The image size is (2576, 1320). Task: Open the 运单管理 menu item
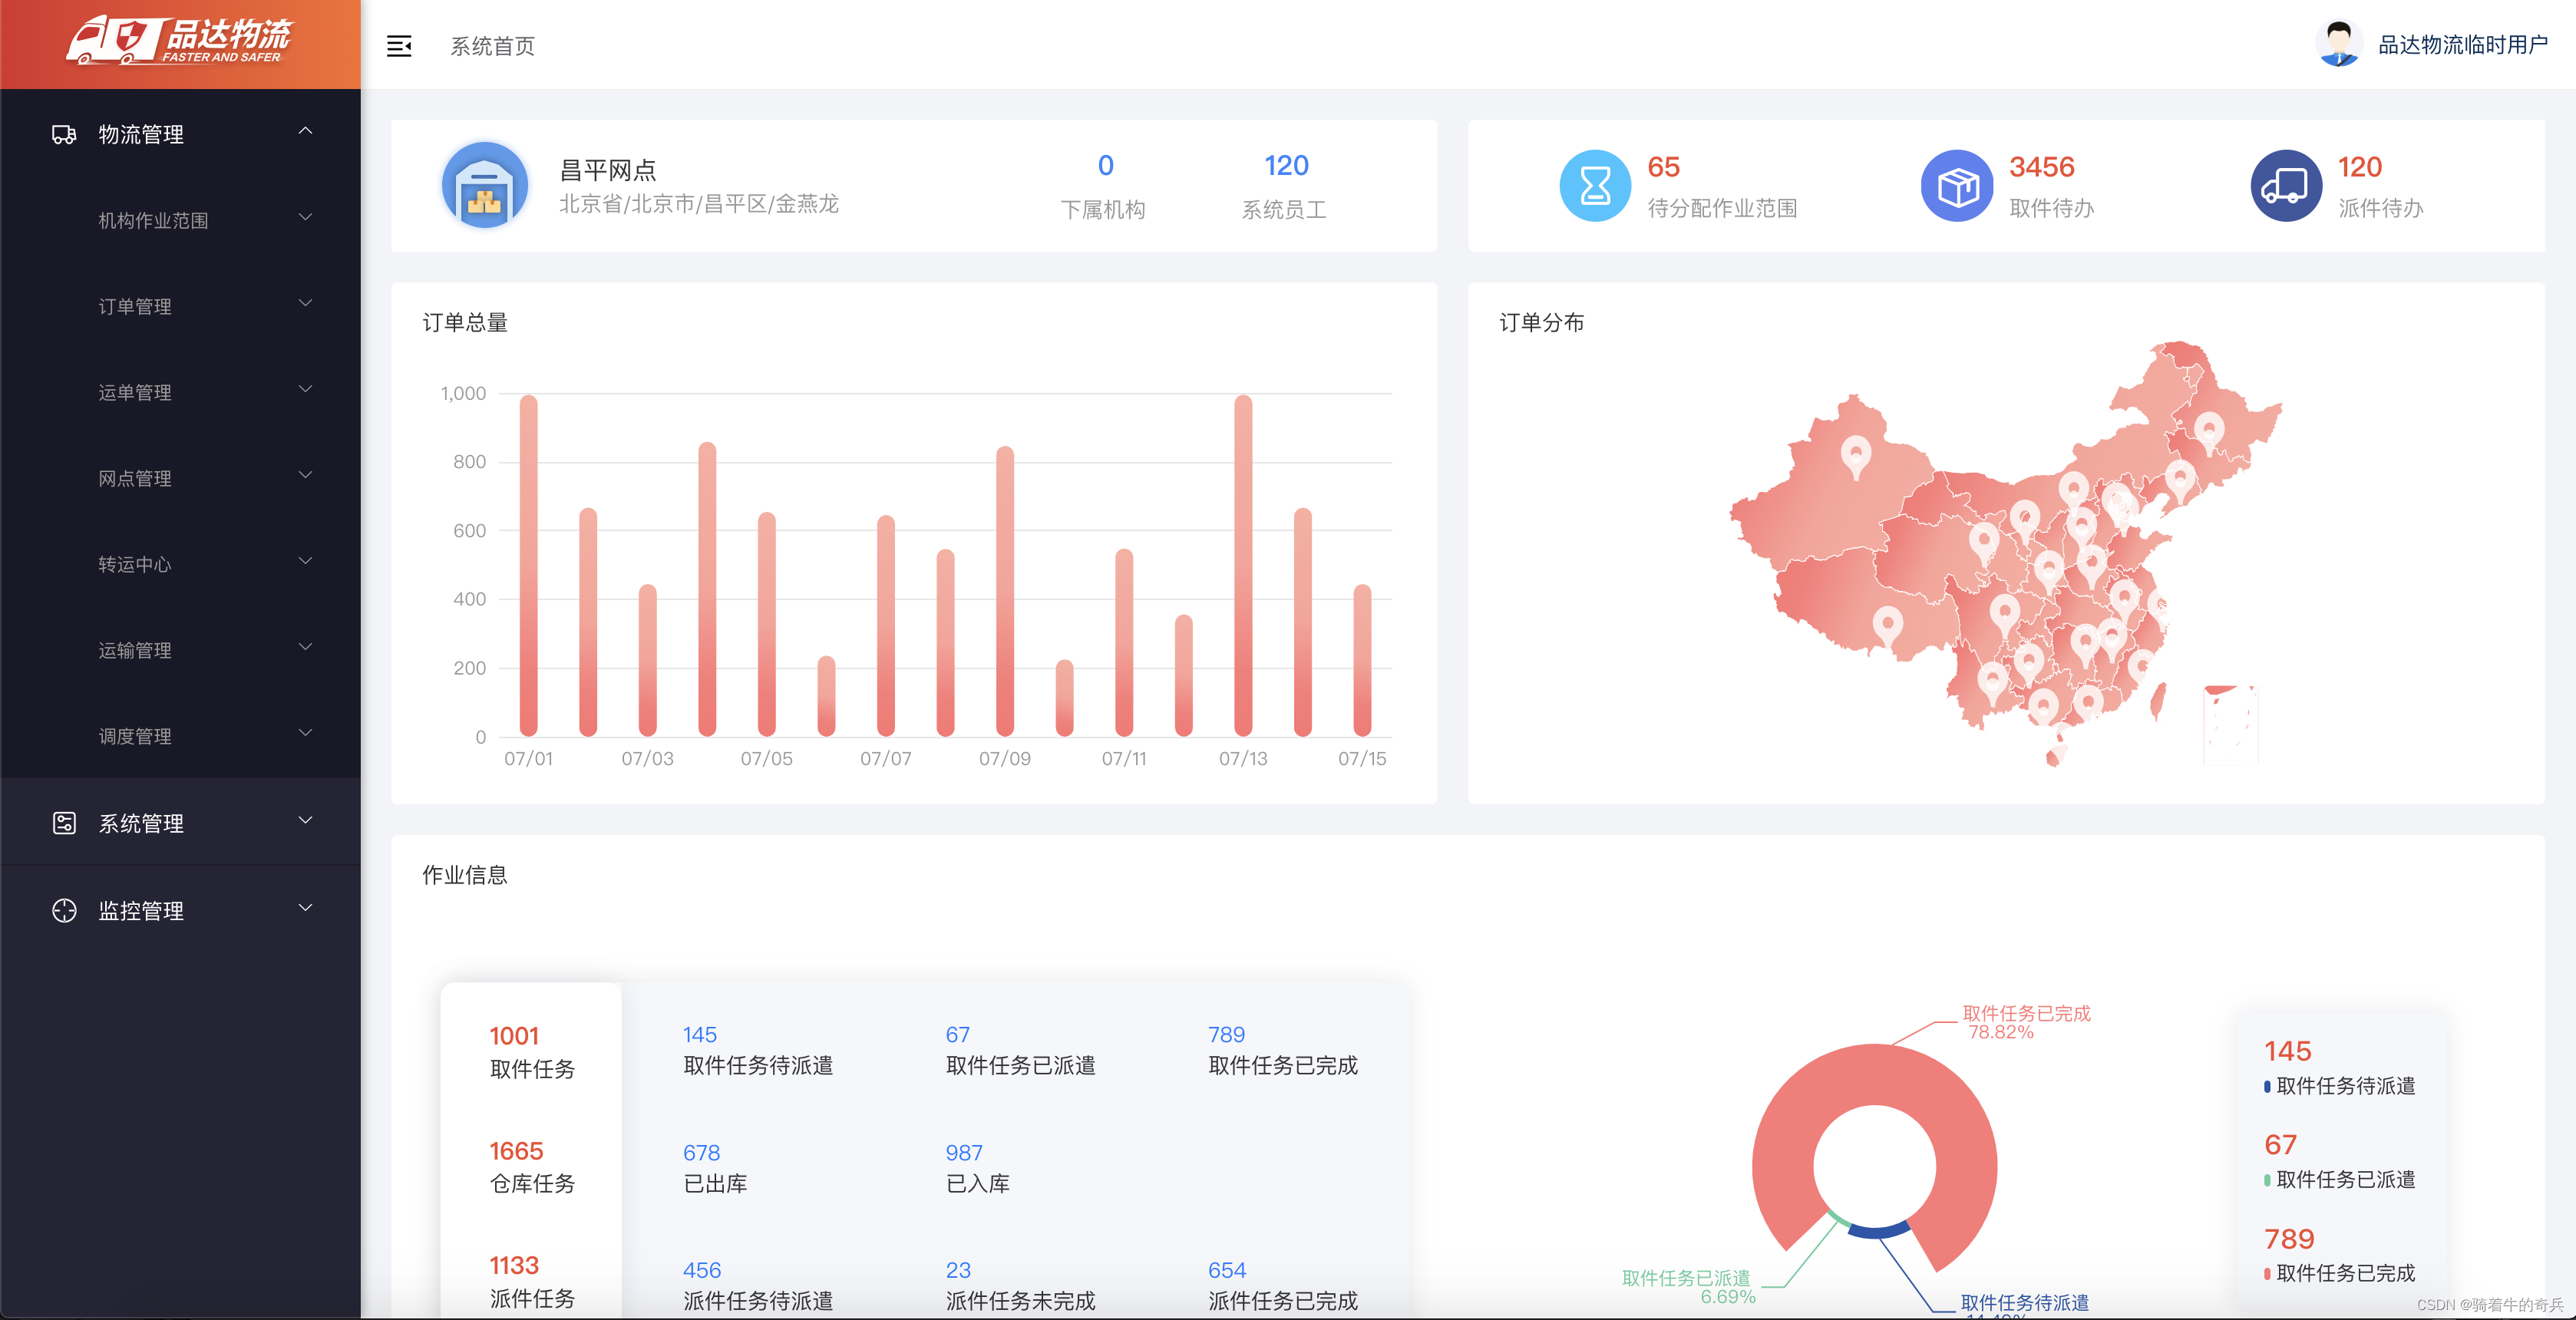(x=135, y=392)
